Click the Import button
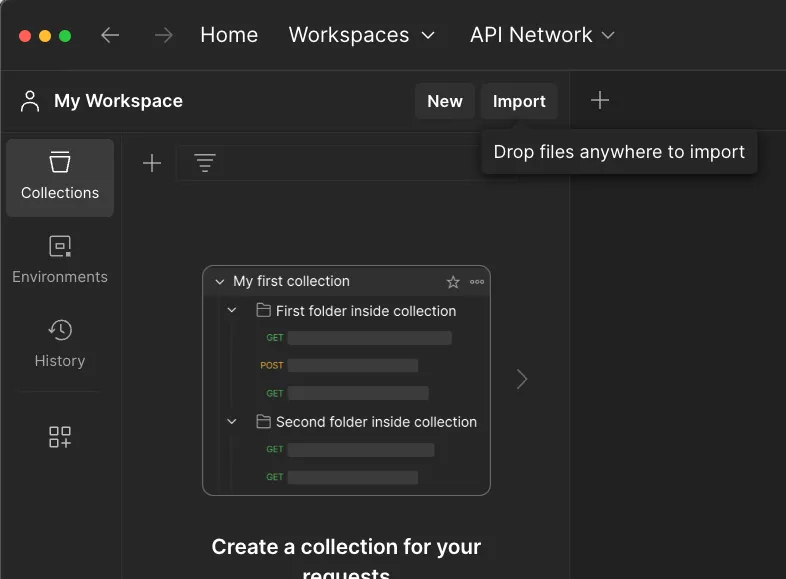The width and height of the screenshot is (786, 579). point(519,101)
